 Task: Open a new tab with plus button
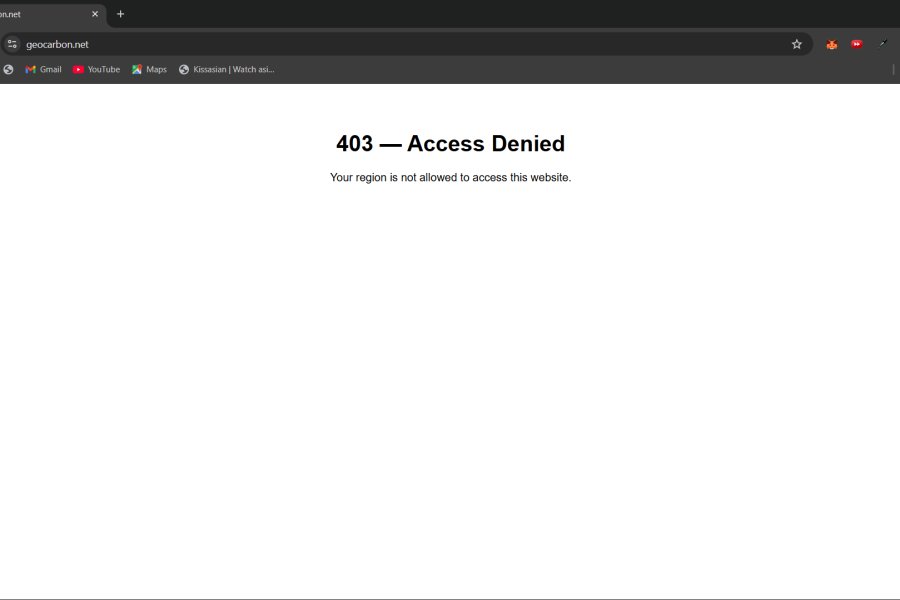121,14
